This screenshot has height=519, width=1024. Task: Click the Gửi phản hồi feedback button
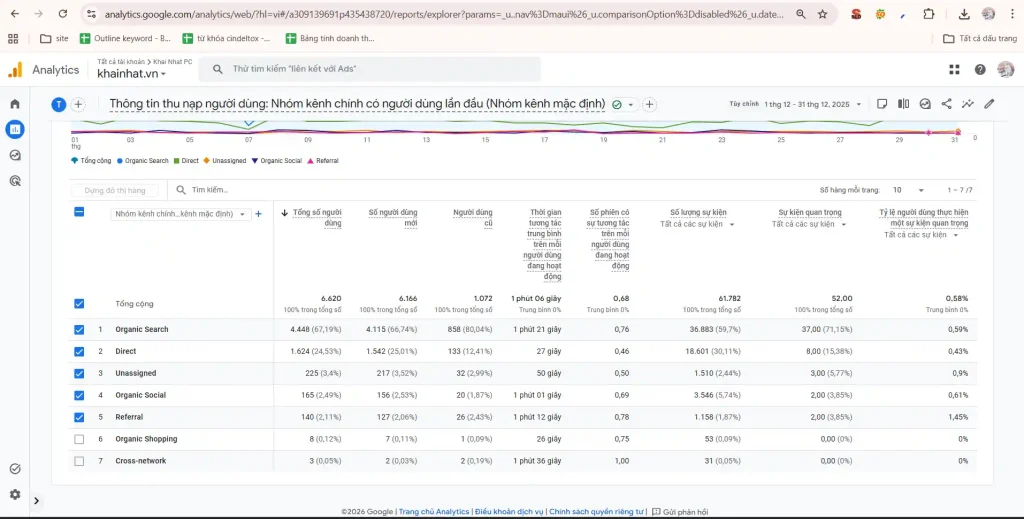pos(680,512)
